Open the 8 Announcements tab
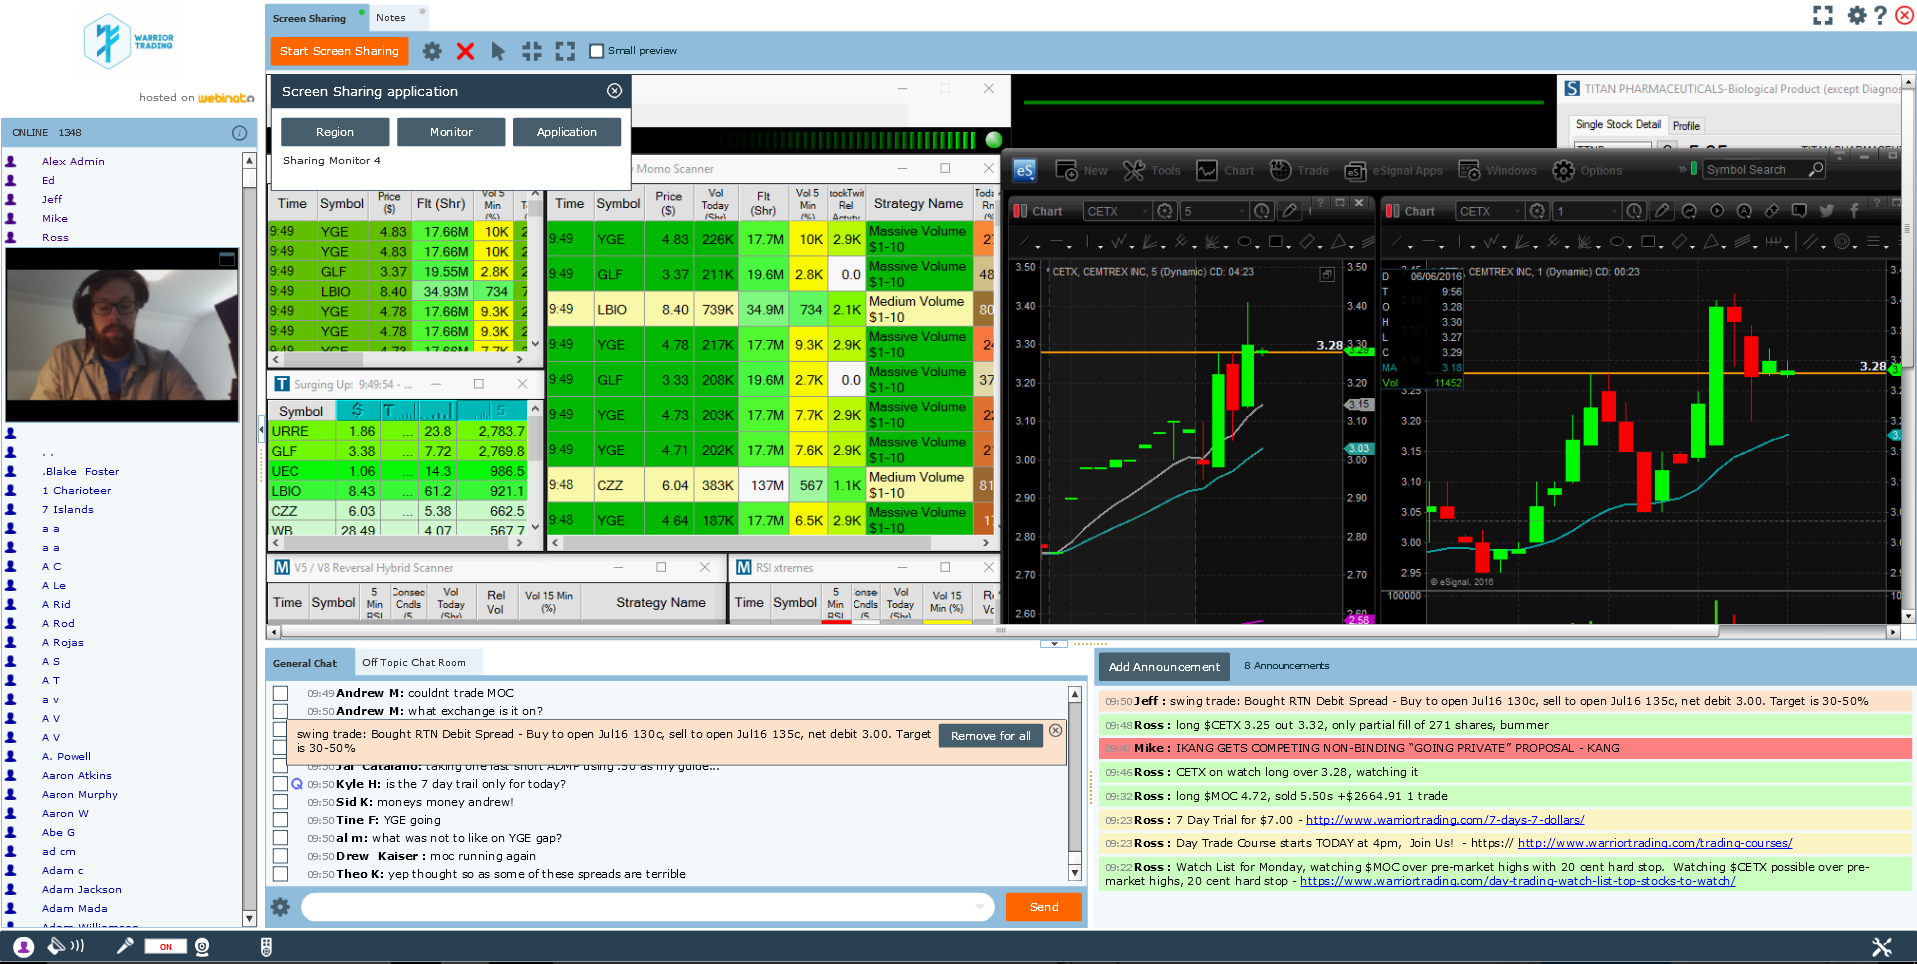This screenshot has width=1917, height=964. point(1286,665)
